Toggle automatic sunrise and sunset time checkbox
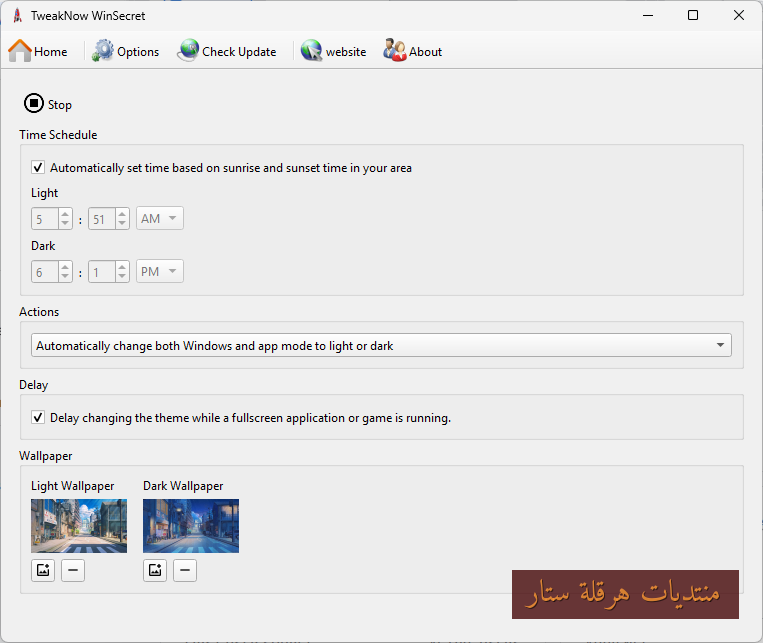 (x=38, y=167)
